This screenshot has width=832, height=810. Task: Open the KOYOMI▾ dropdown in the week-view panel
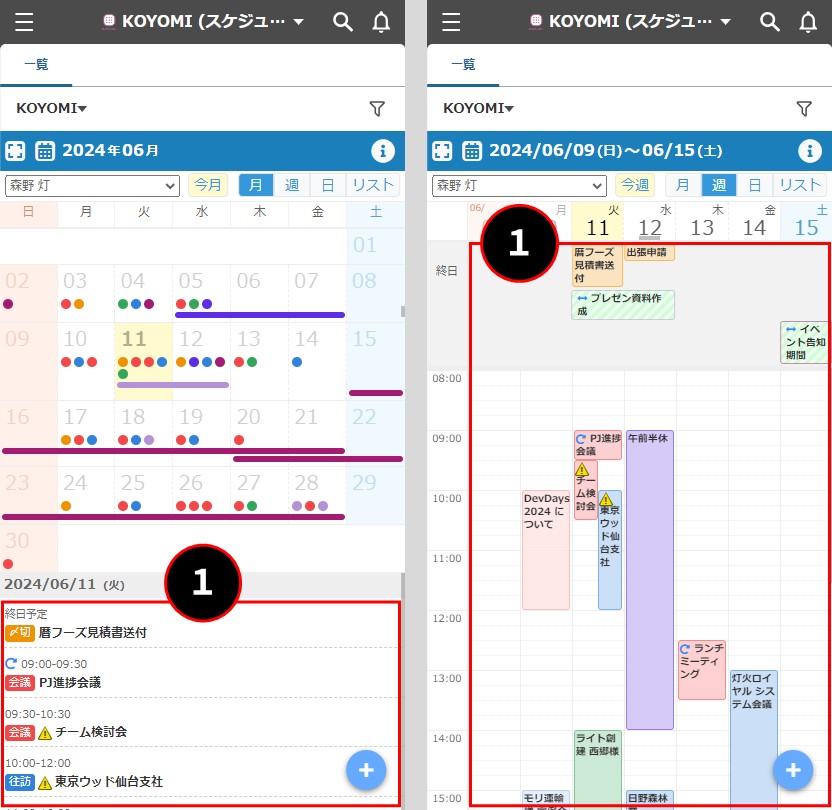pos(479,109)
